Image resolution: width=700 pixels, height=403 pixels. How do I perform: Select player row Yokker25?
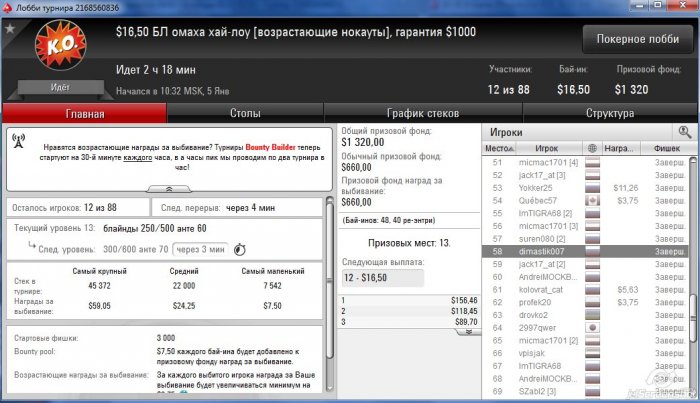point(586,188)
